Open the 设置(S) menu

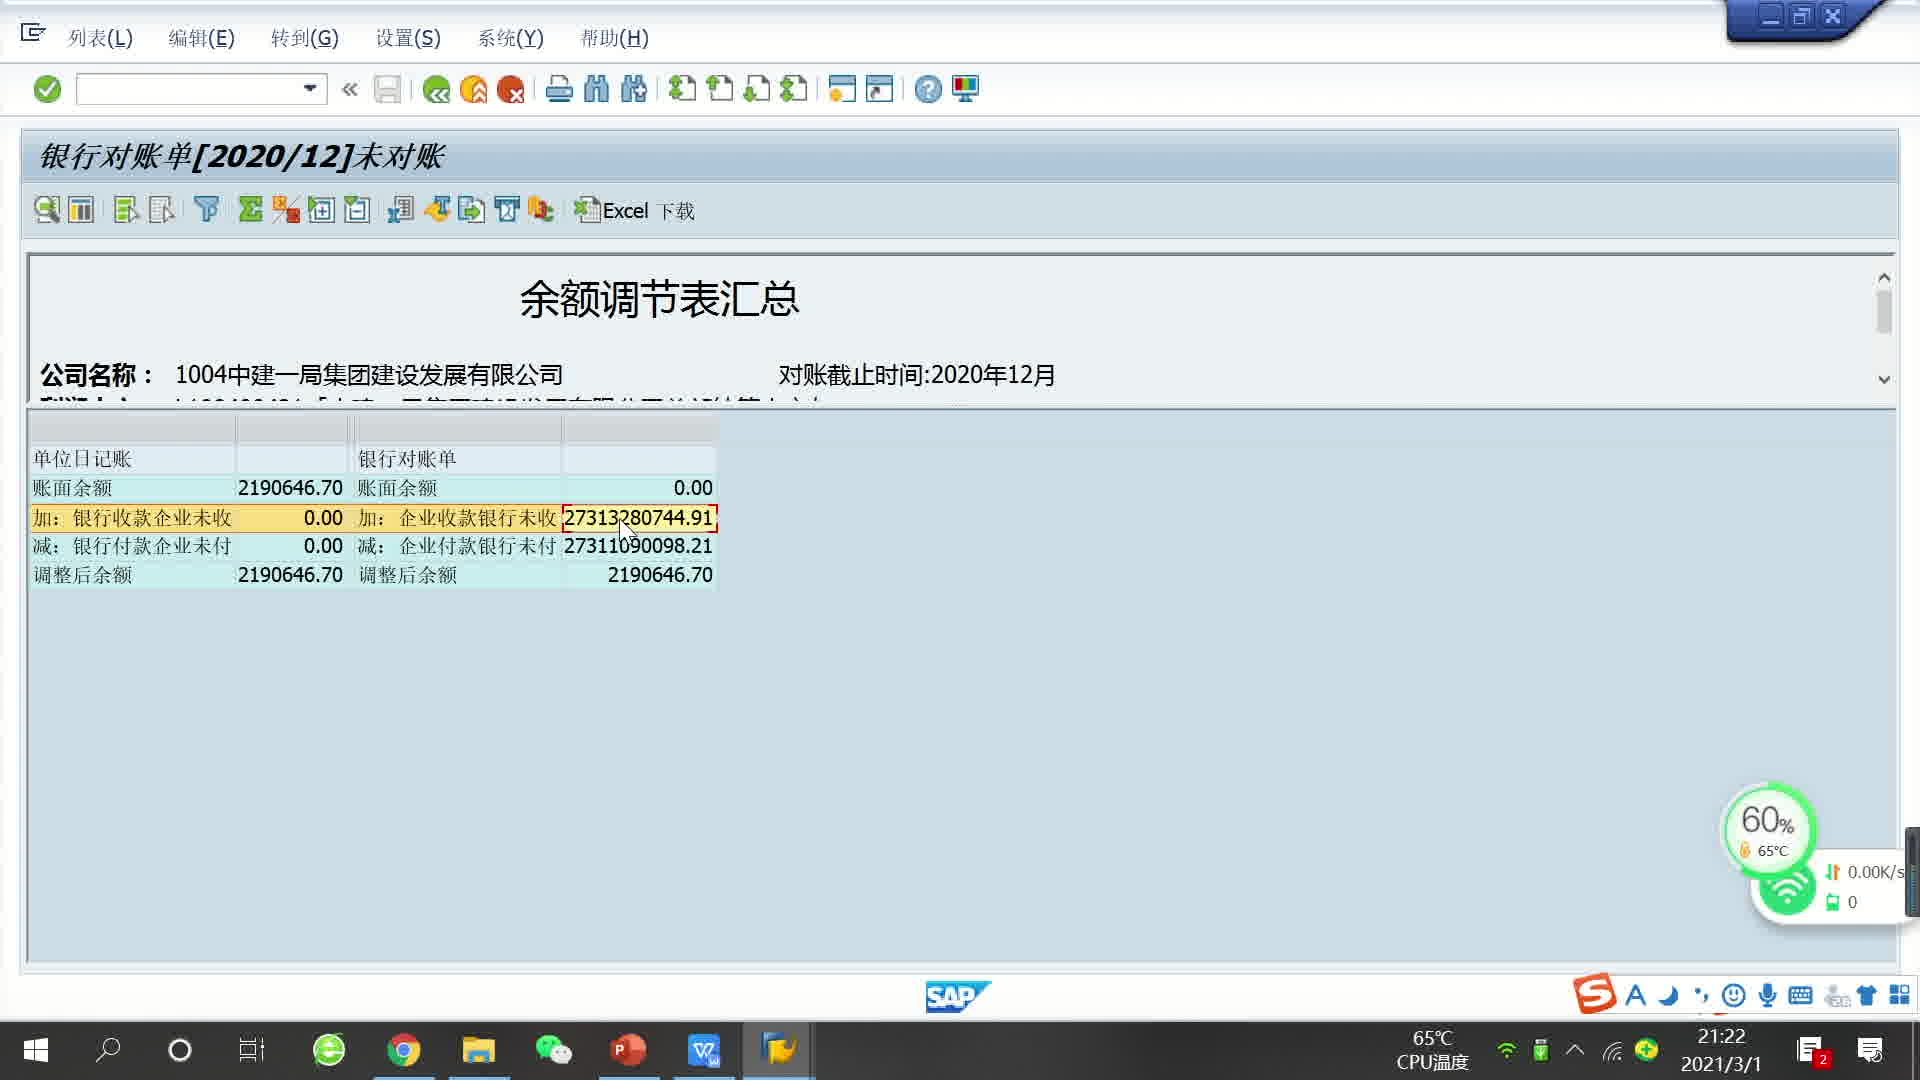408,38
